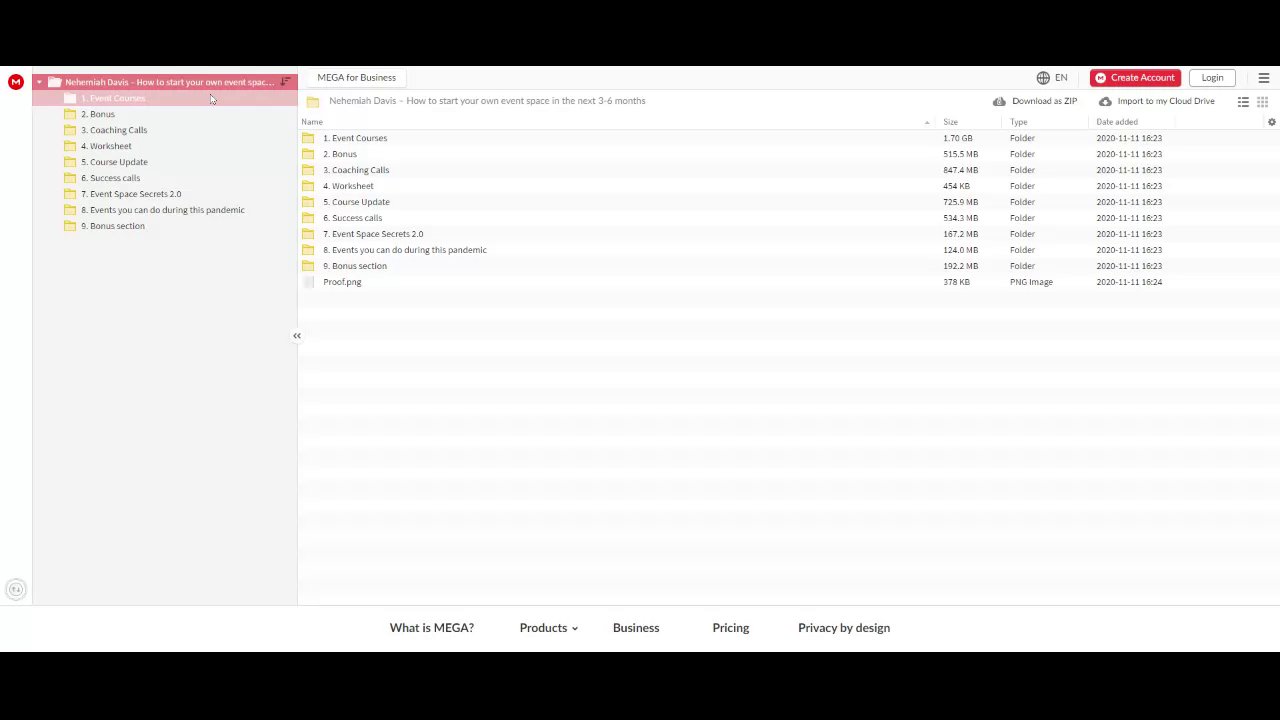Click the breadcrumb folder title text
1280x720 pixels.
click(x=487, y=101)
